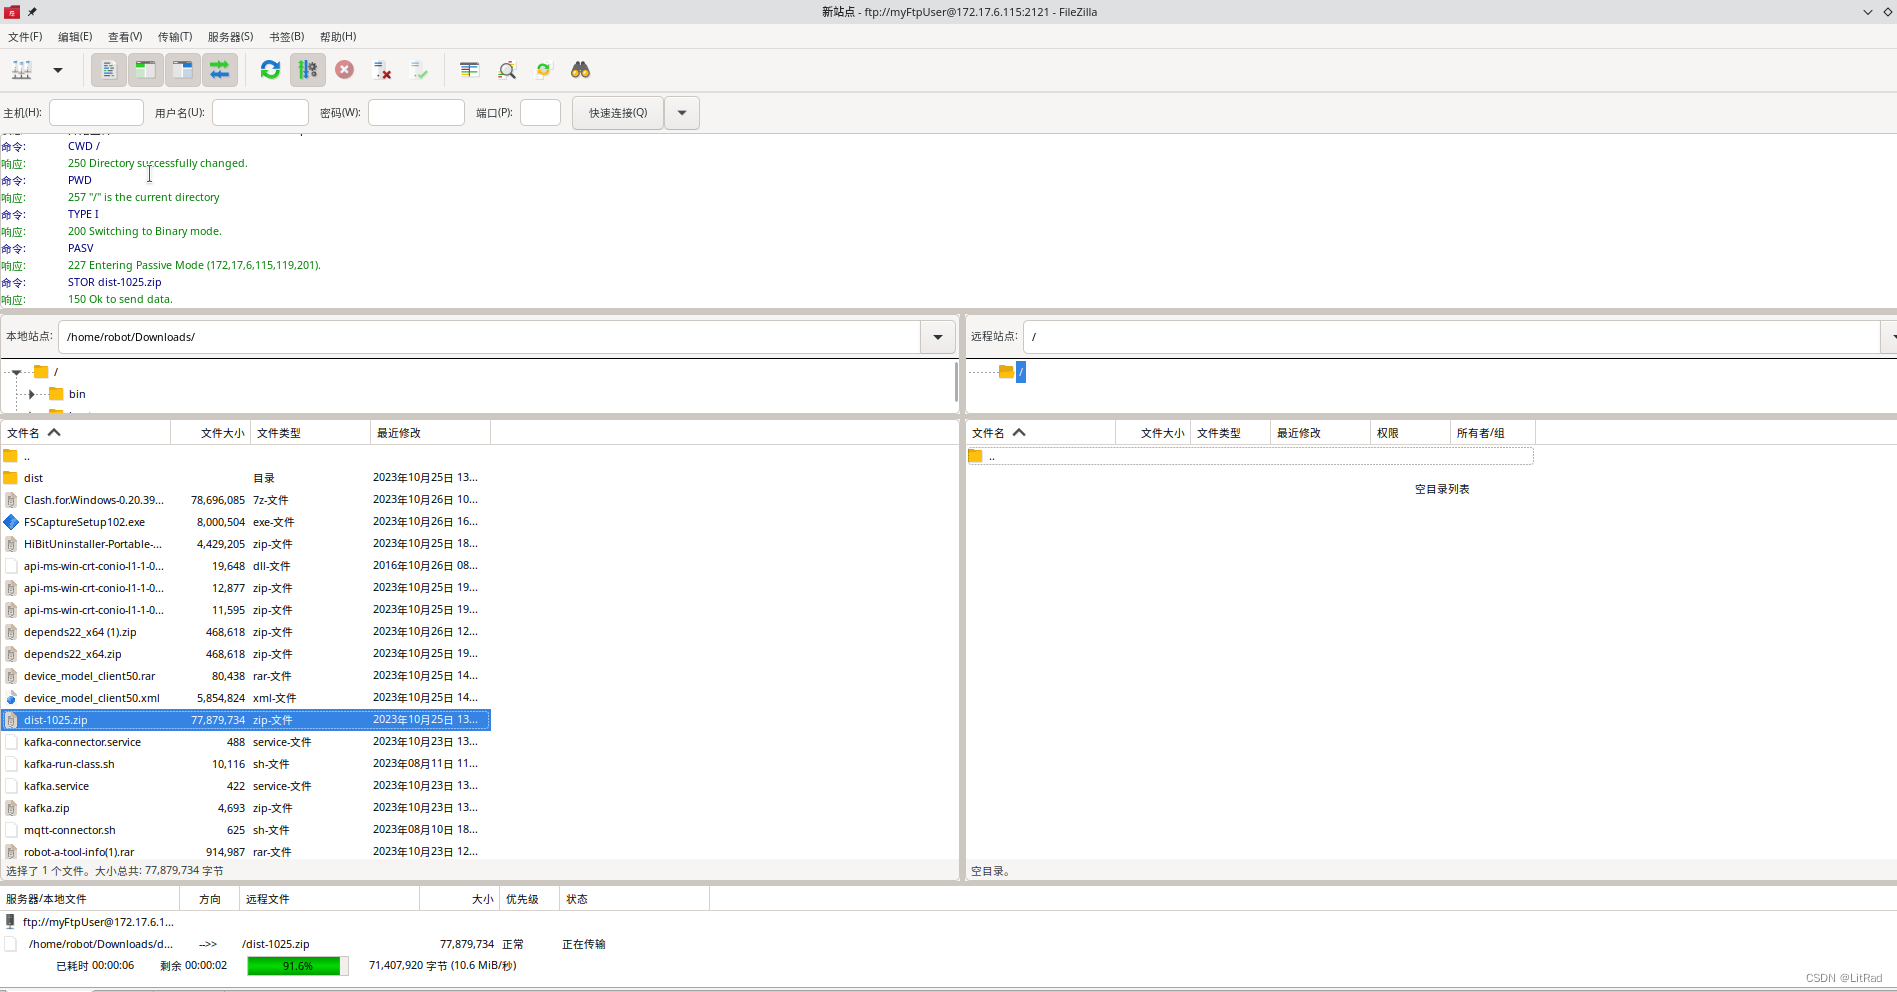Toggle the local directory tree display
This screenshot has height=992, width=1897.
tap(146, 70)
